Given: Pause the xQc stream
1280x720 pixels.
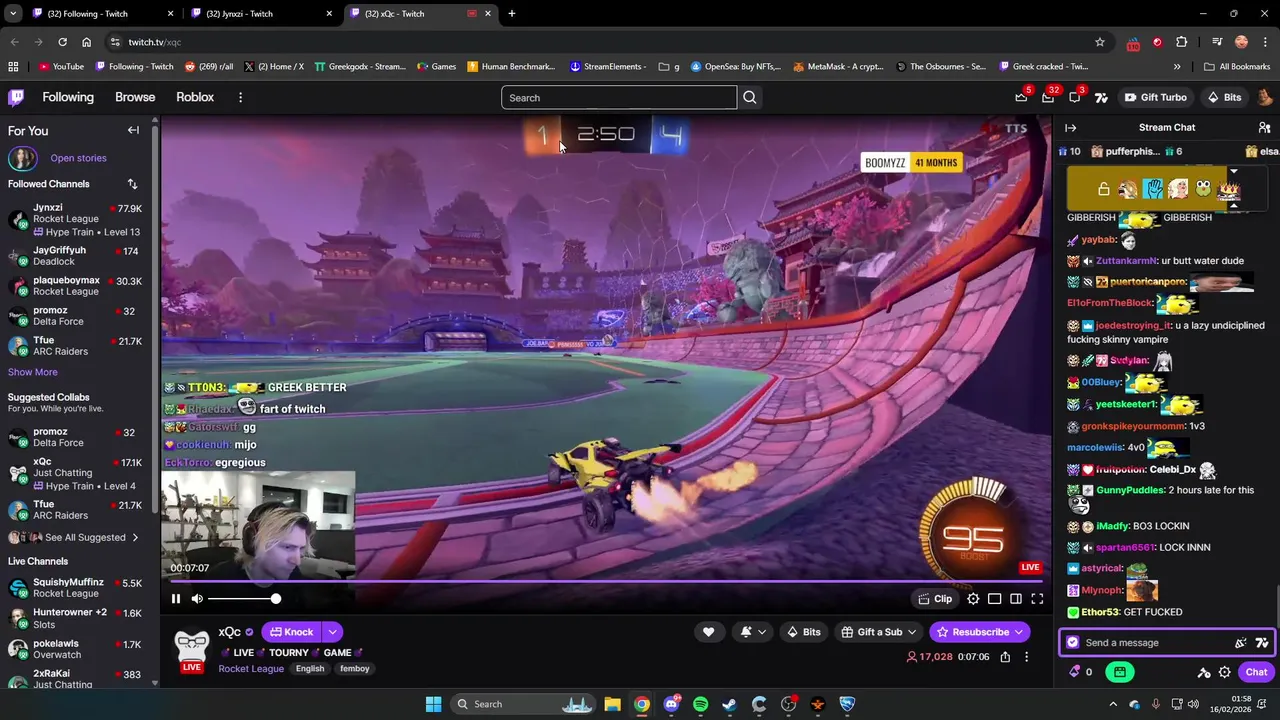Looking at the screenshot, I should [176, 599].
